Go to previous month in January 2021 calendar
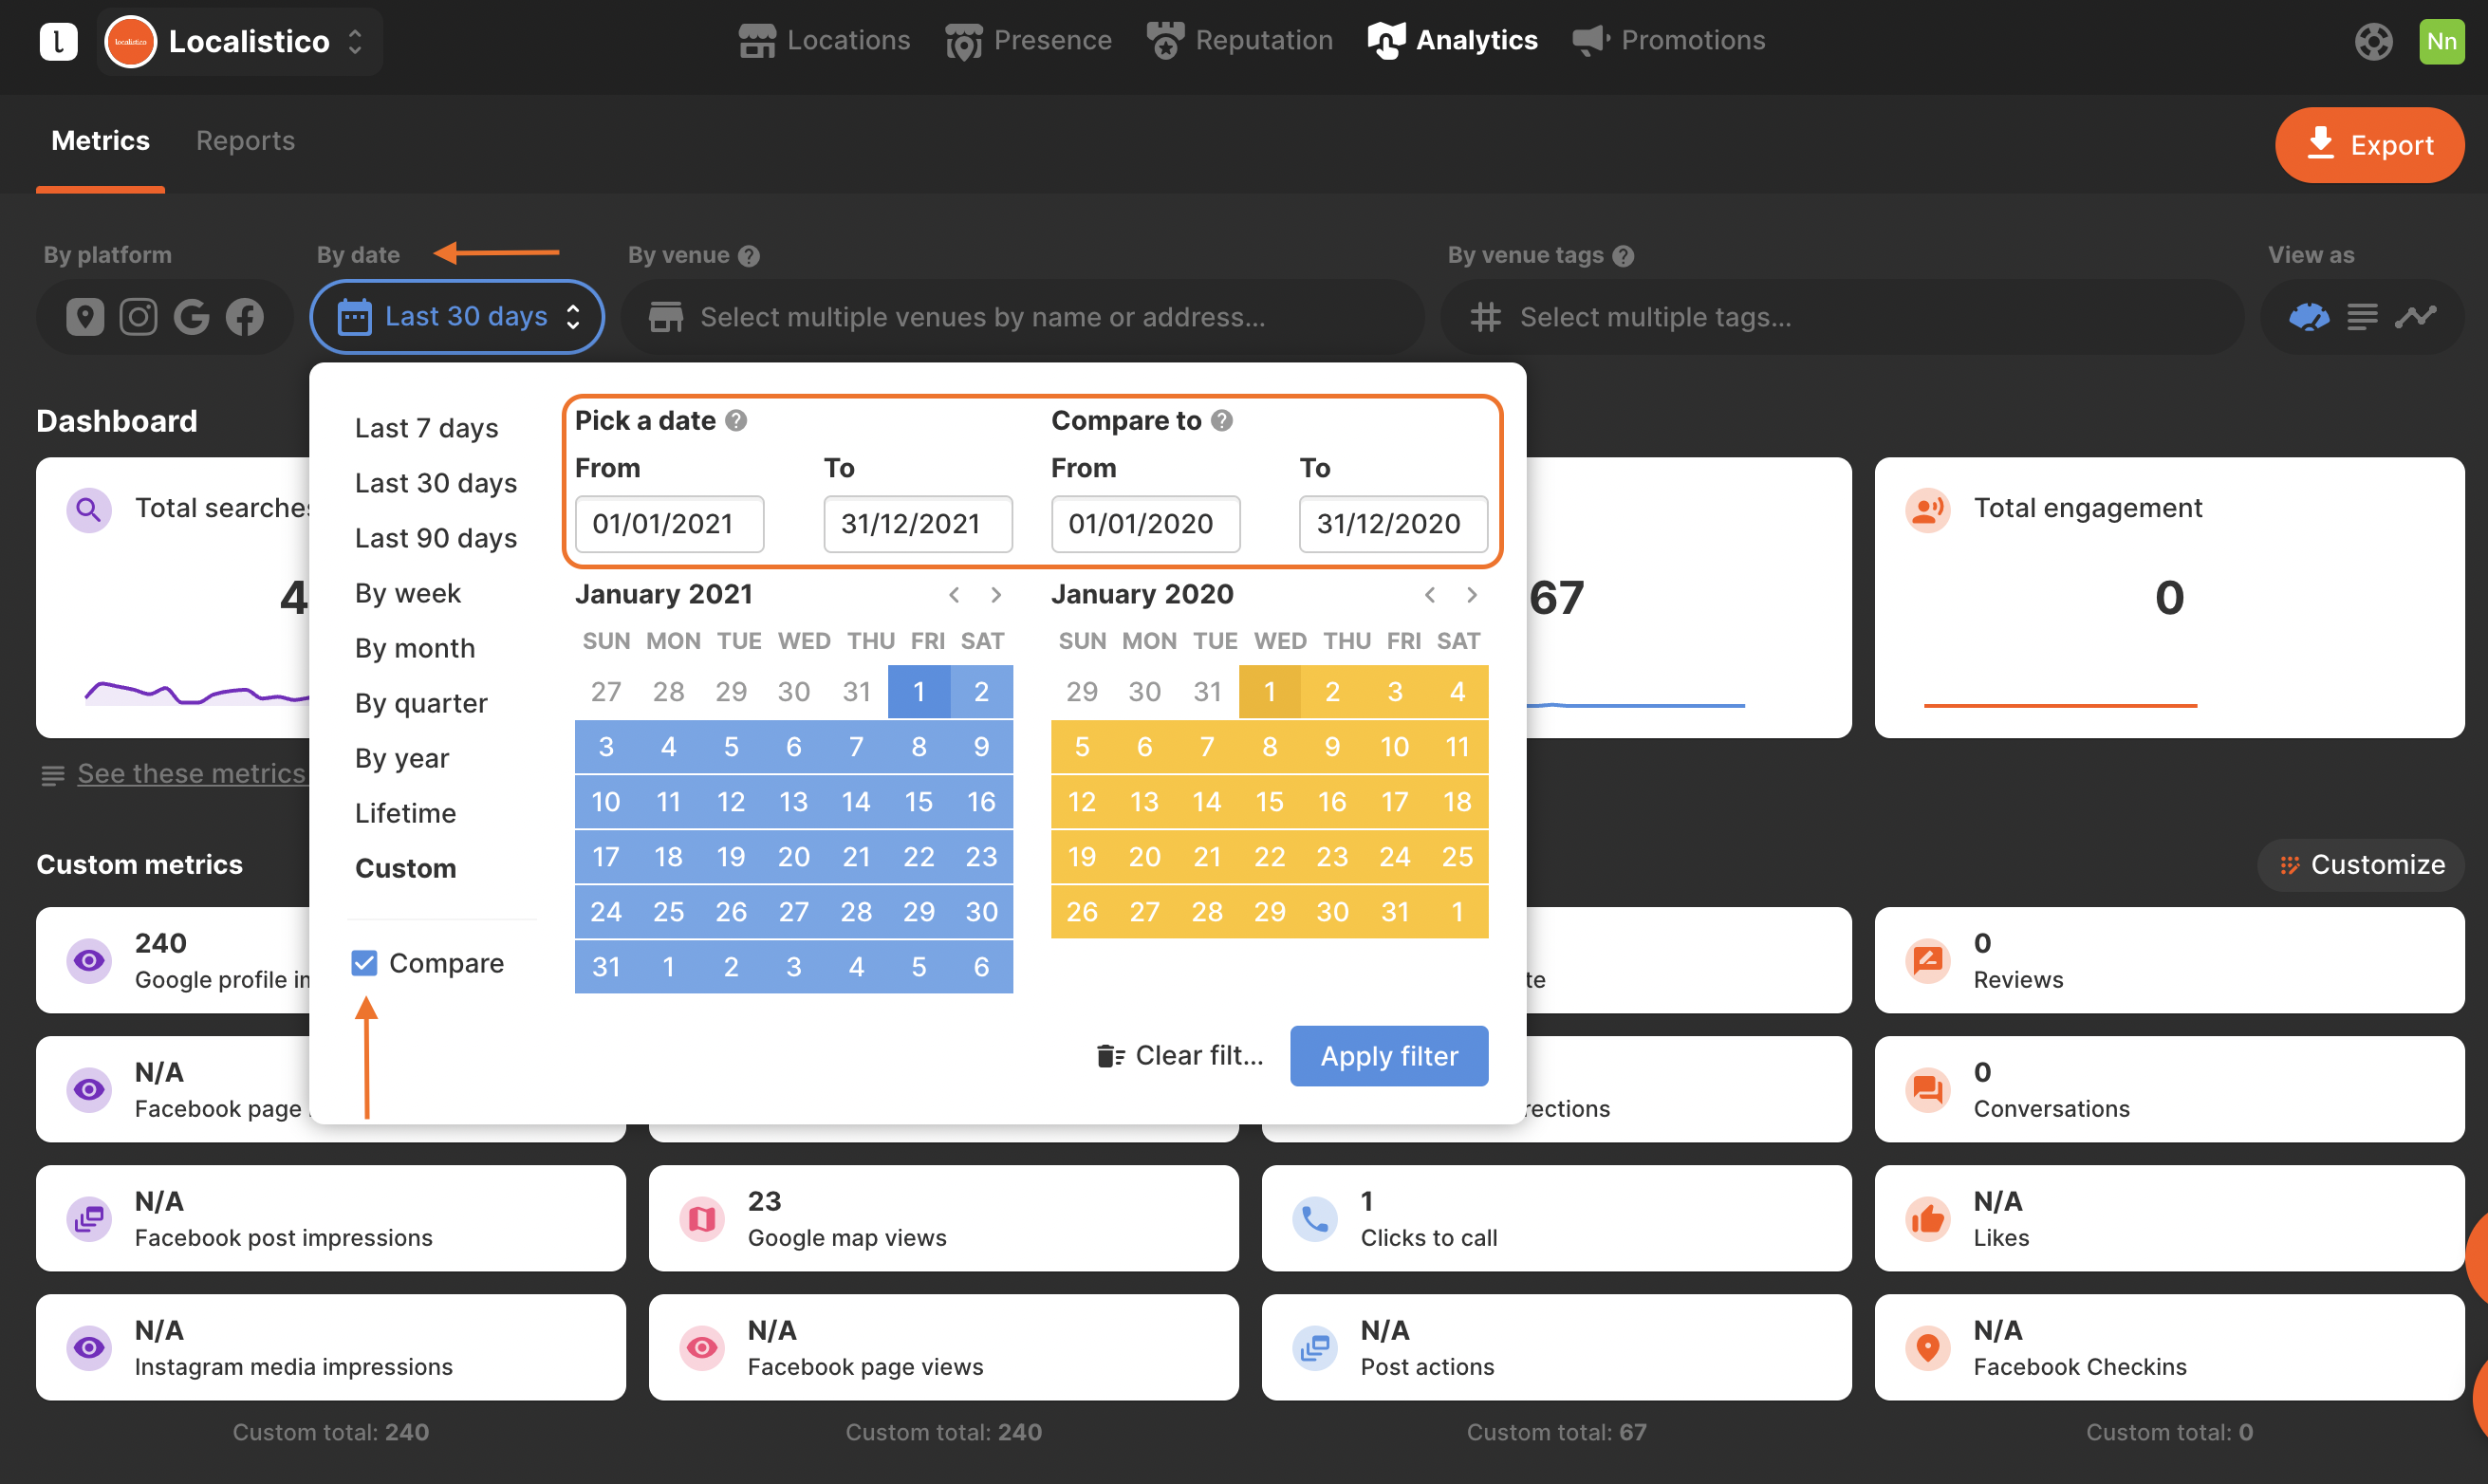The width and height of the screenshot is (2488, 1484). coord(954,595)
